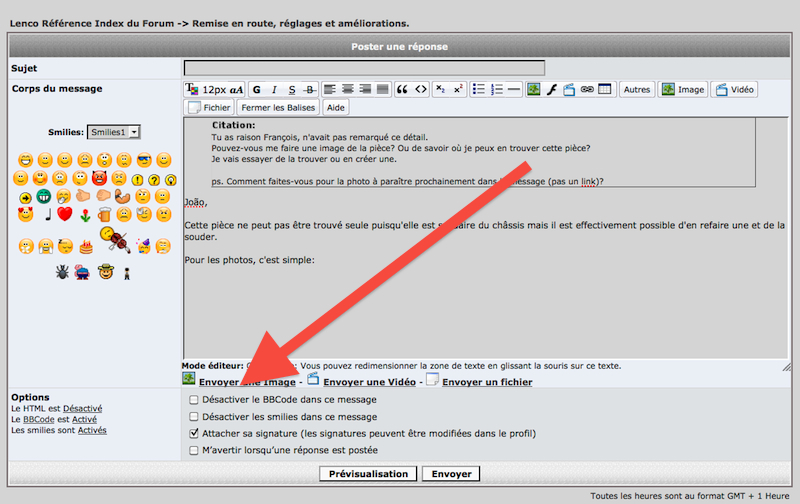Insert a numbered list
Viewport: 800px width, 504px height.
496,89
